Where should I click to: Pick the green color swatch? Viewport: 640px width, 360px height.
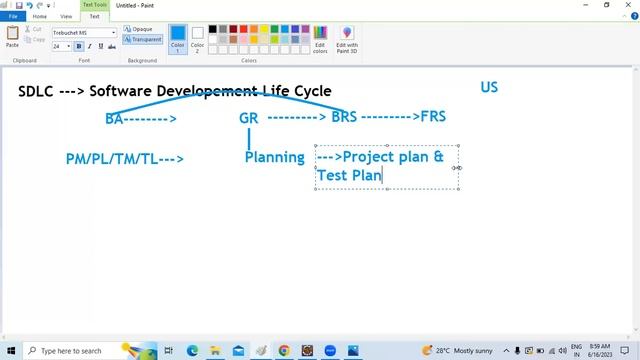pos(274,29)
